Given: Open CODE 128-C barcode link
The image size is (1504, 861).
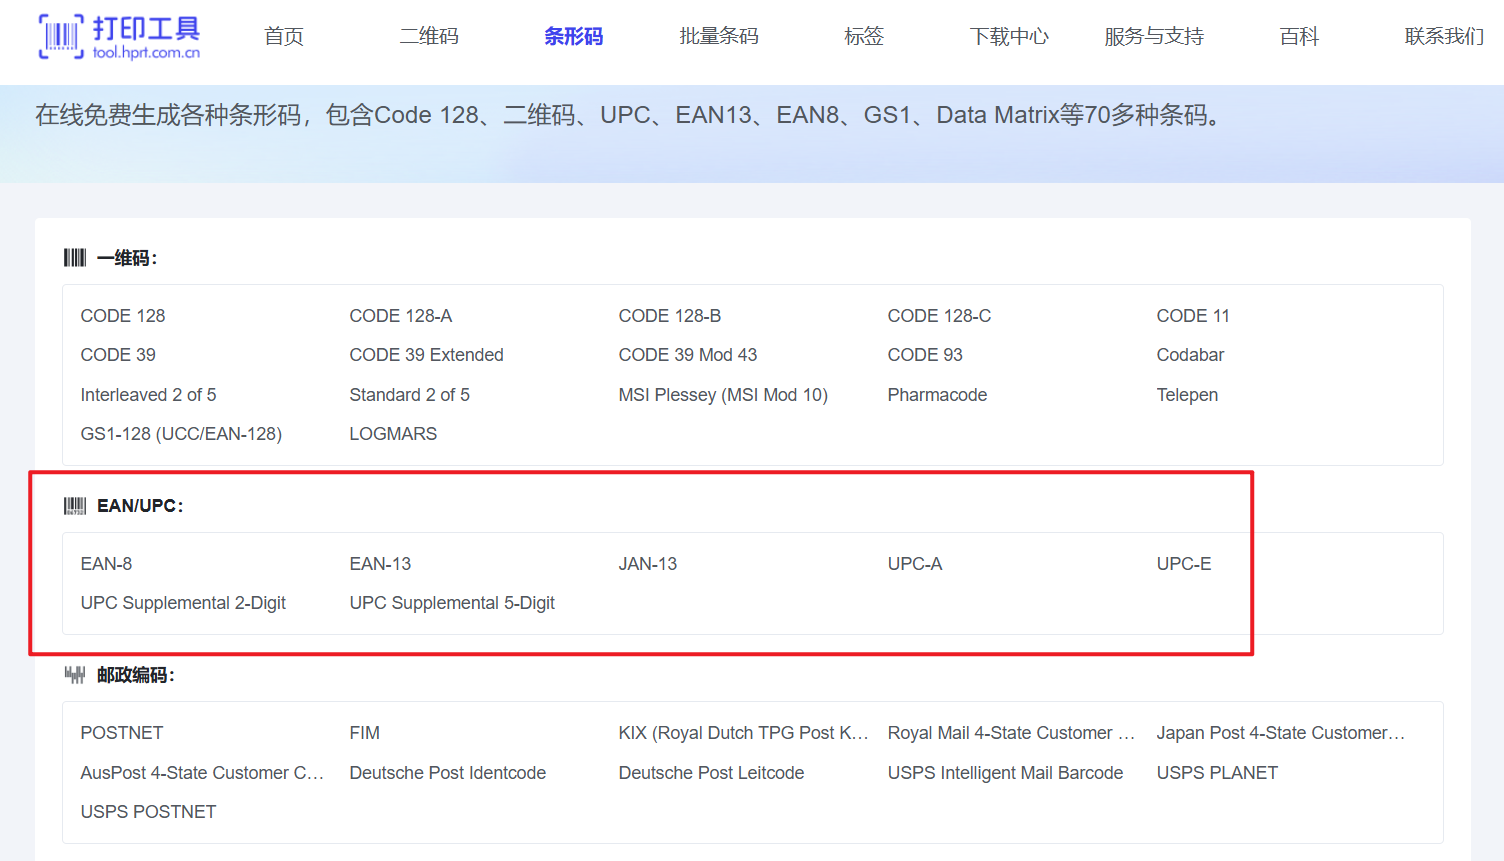Looking at the screenshot, I should point(939,316).
